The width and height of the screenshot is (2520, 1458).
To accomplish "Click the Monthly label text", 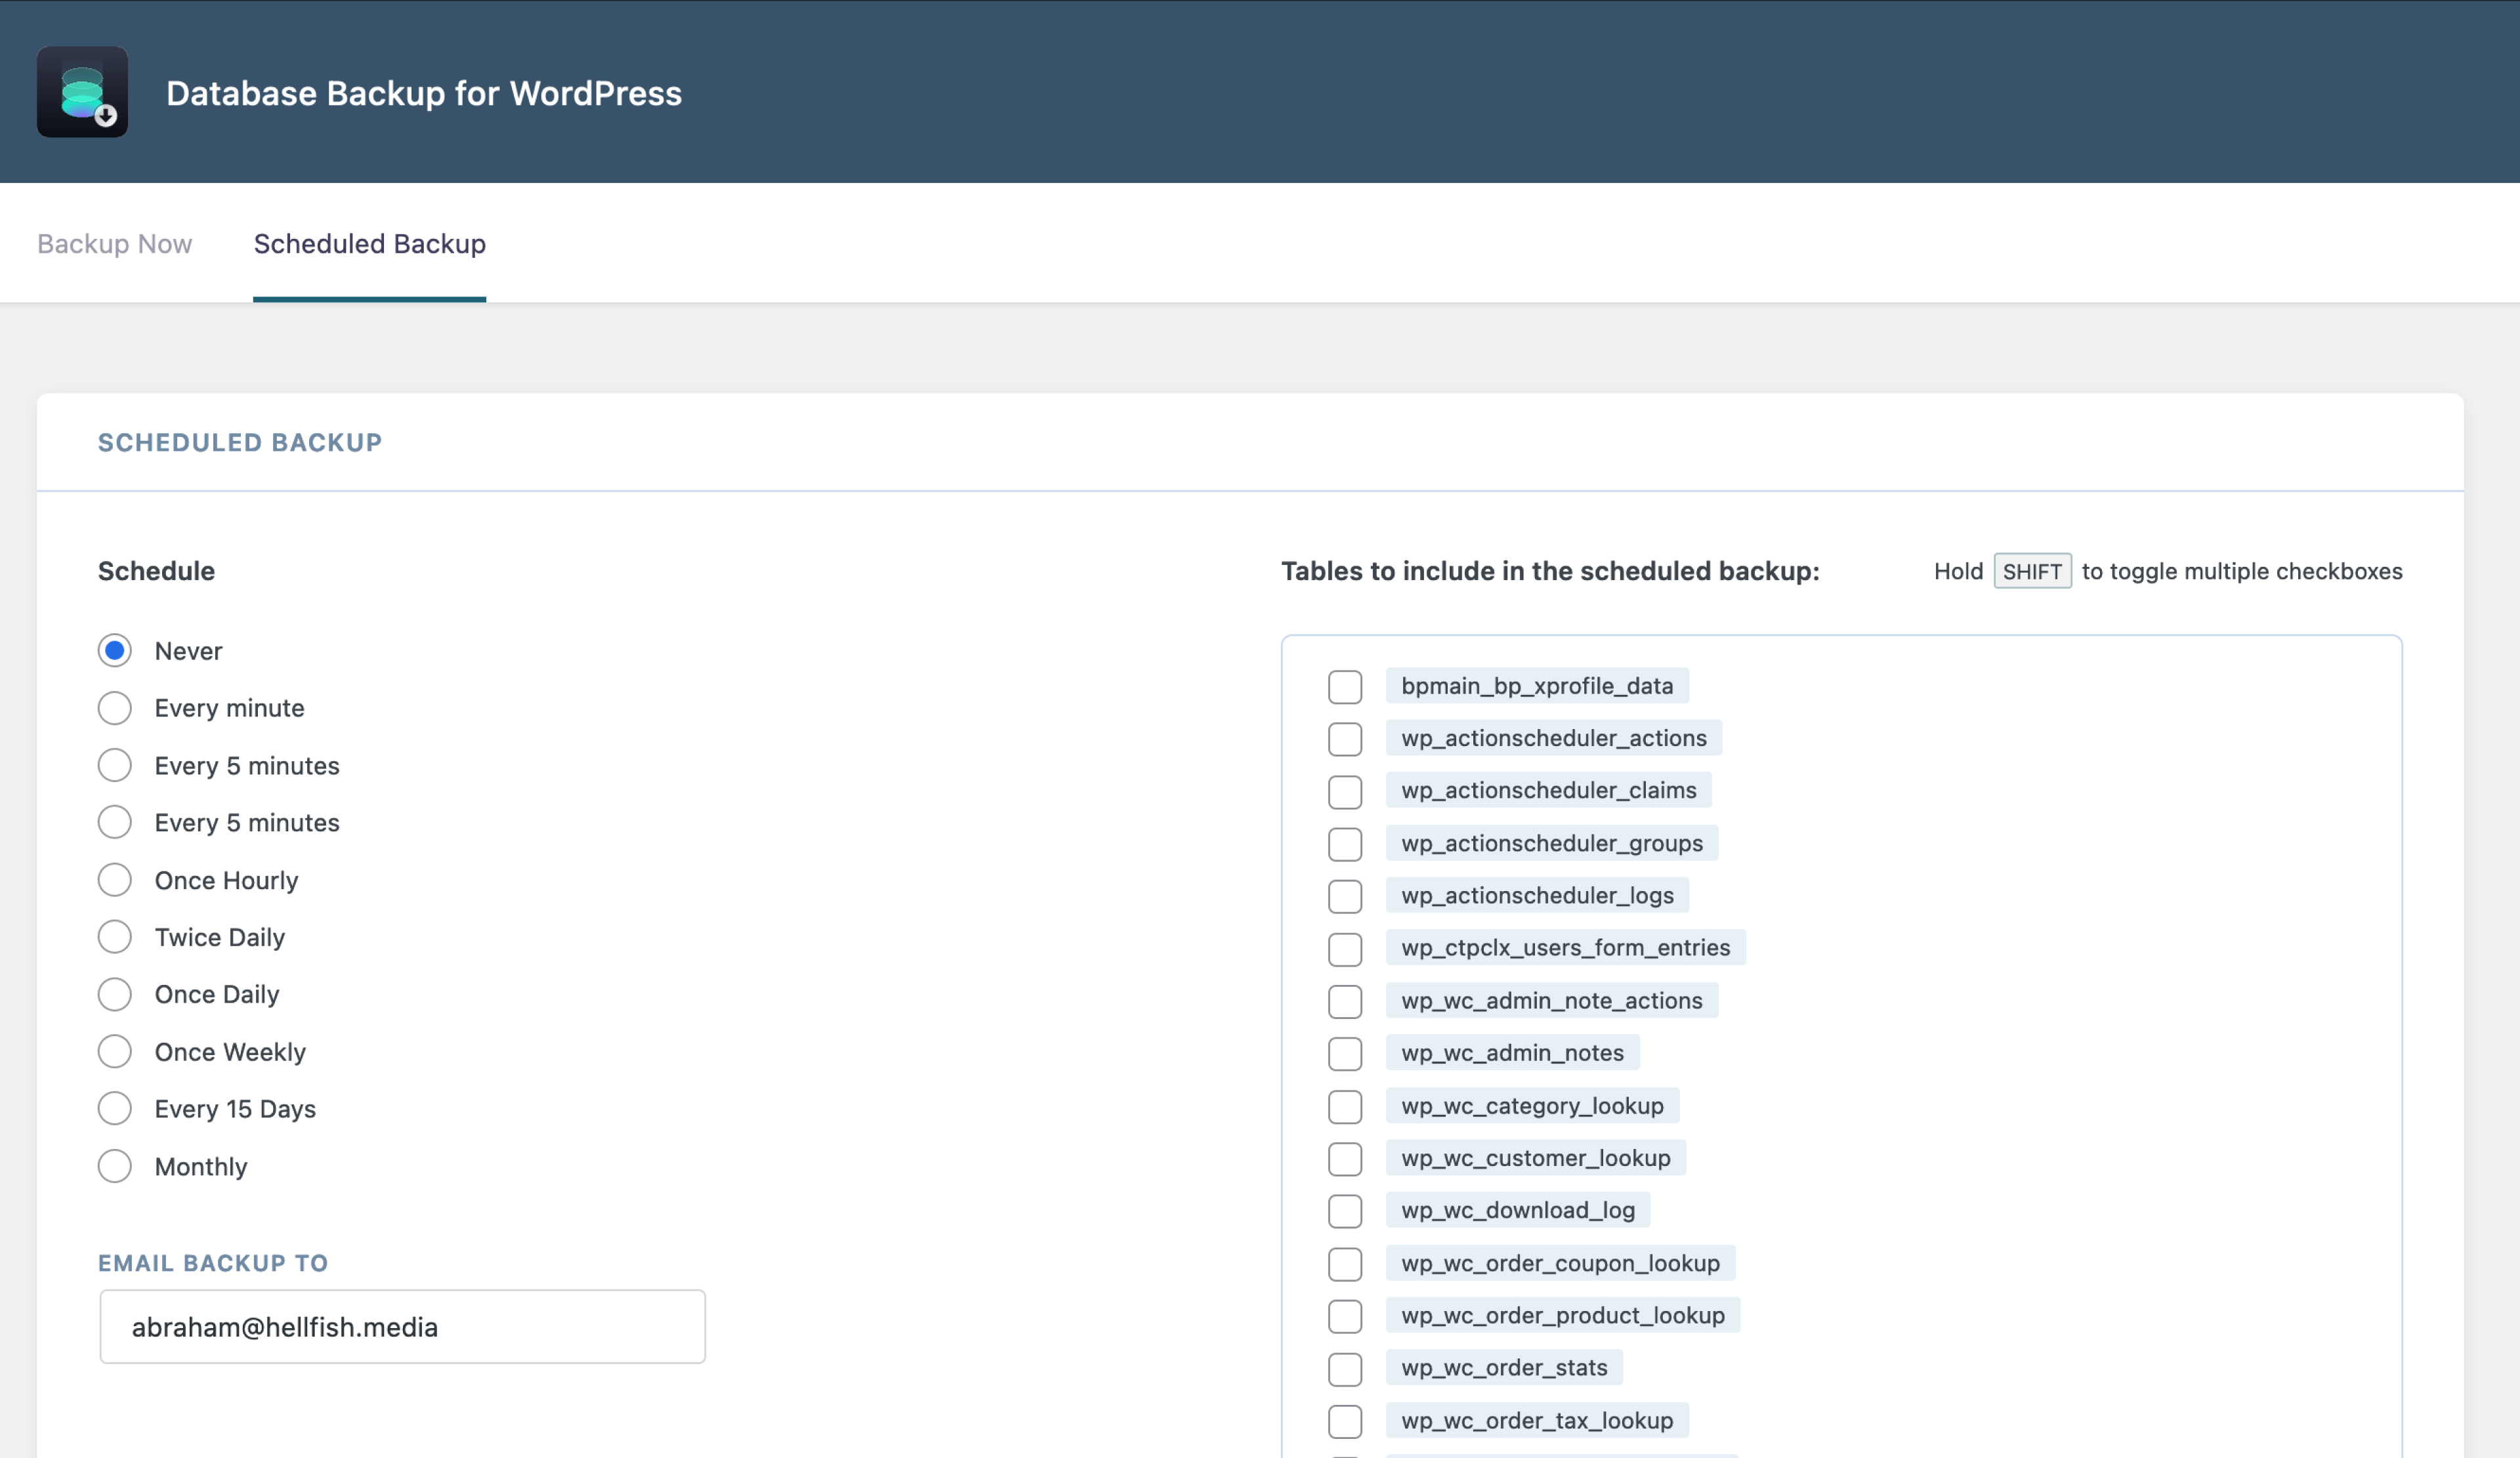I will pyautogui.click(x=201, y=1166).
